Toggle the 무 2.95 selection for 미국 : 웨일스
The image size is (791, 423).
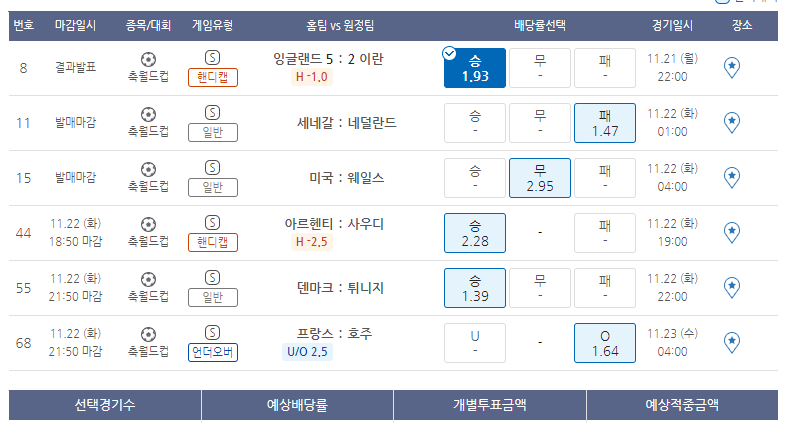540,178
